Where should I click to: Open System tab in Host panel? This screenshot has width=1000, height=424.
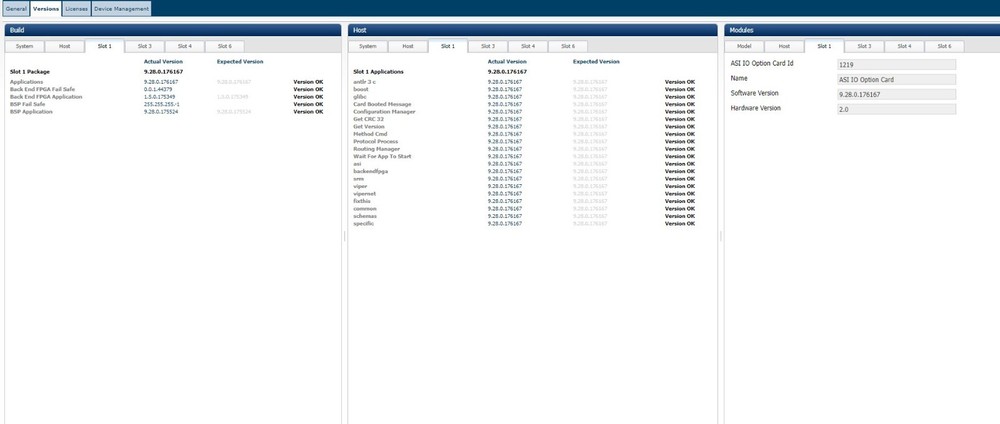click(x=368, y=46)
